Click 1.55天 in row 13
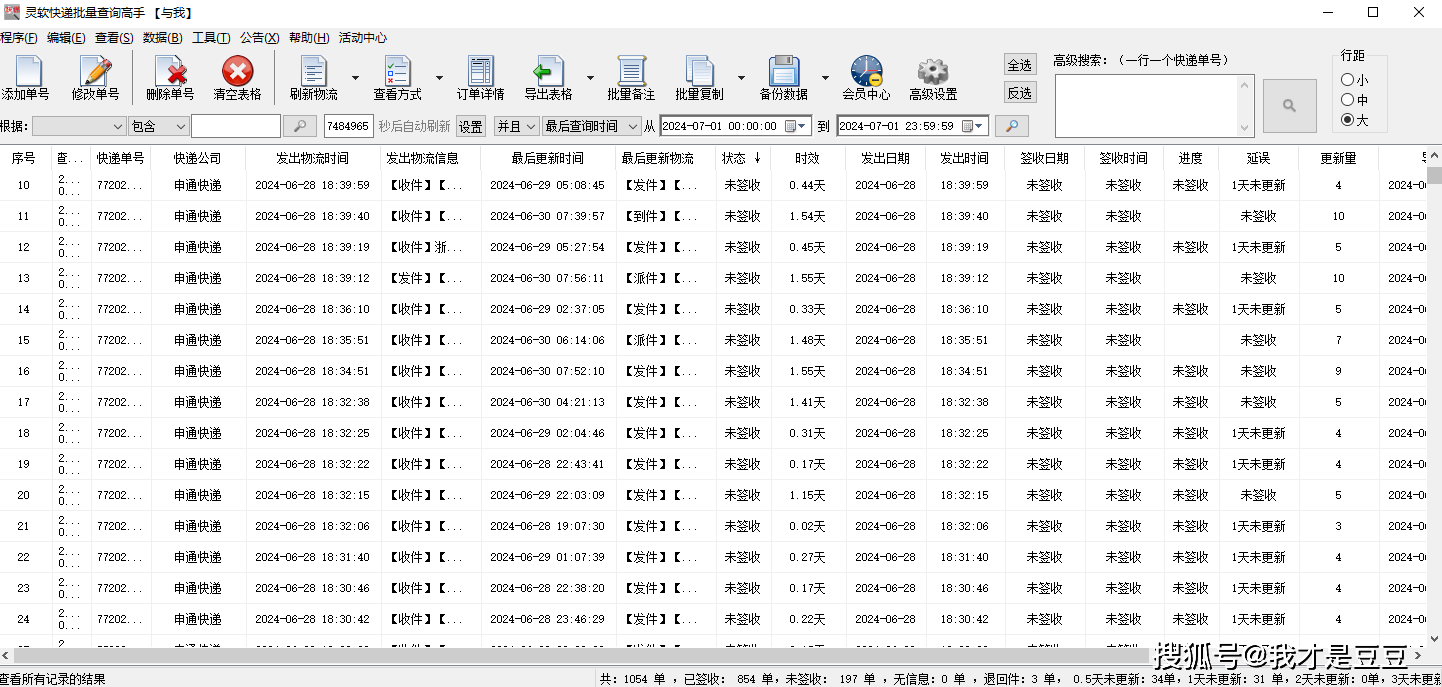The height and width of the screenshot is (687, 1442). tap(807, 278)
